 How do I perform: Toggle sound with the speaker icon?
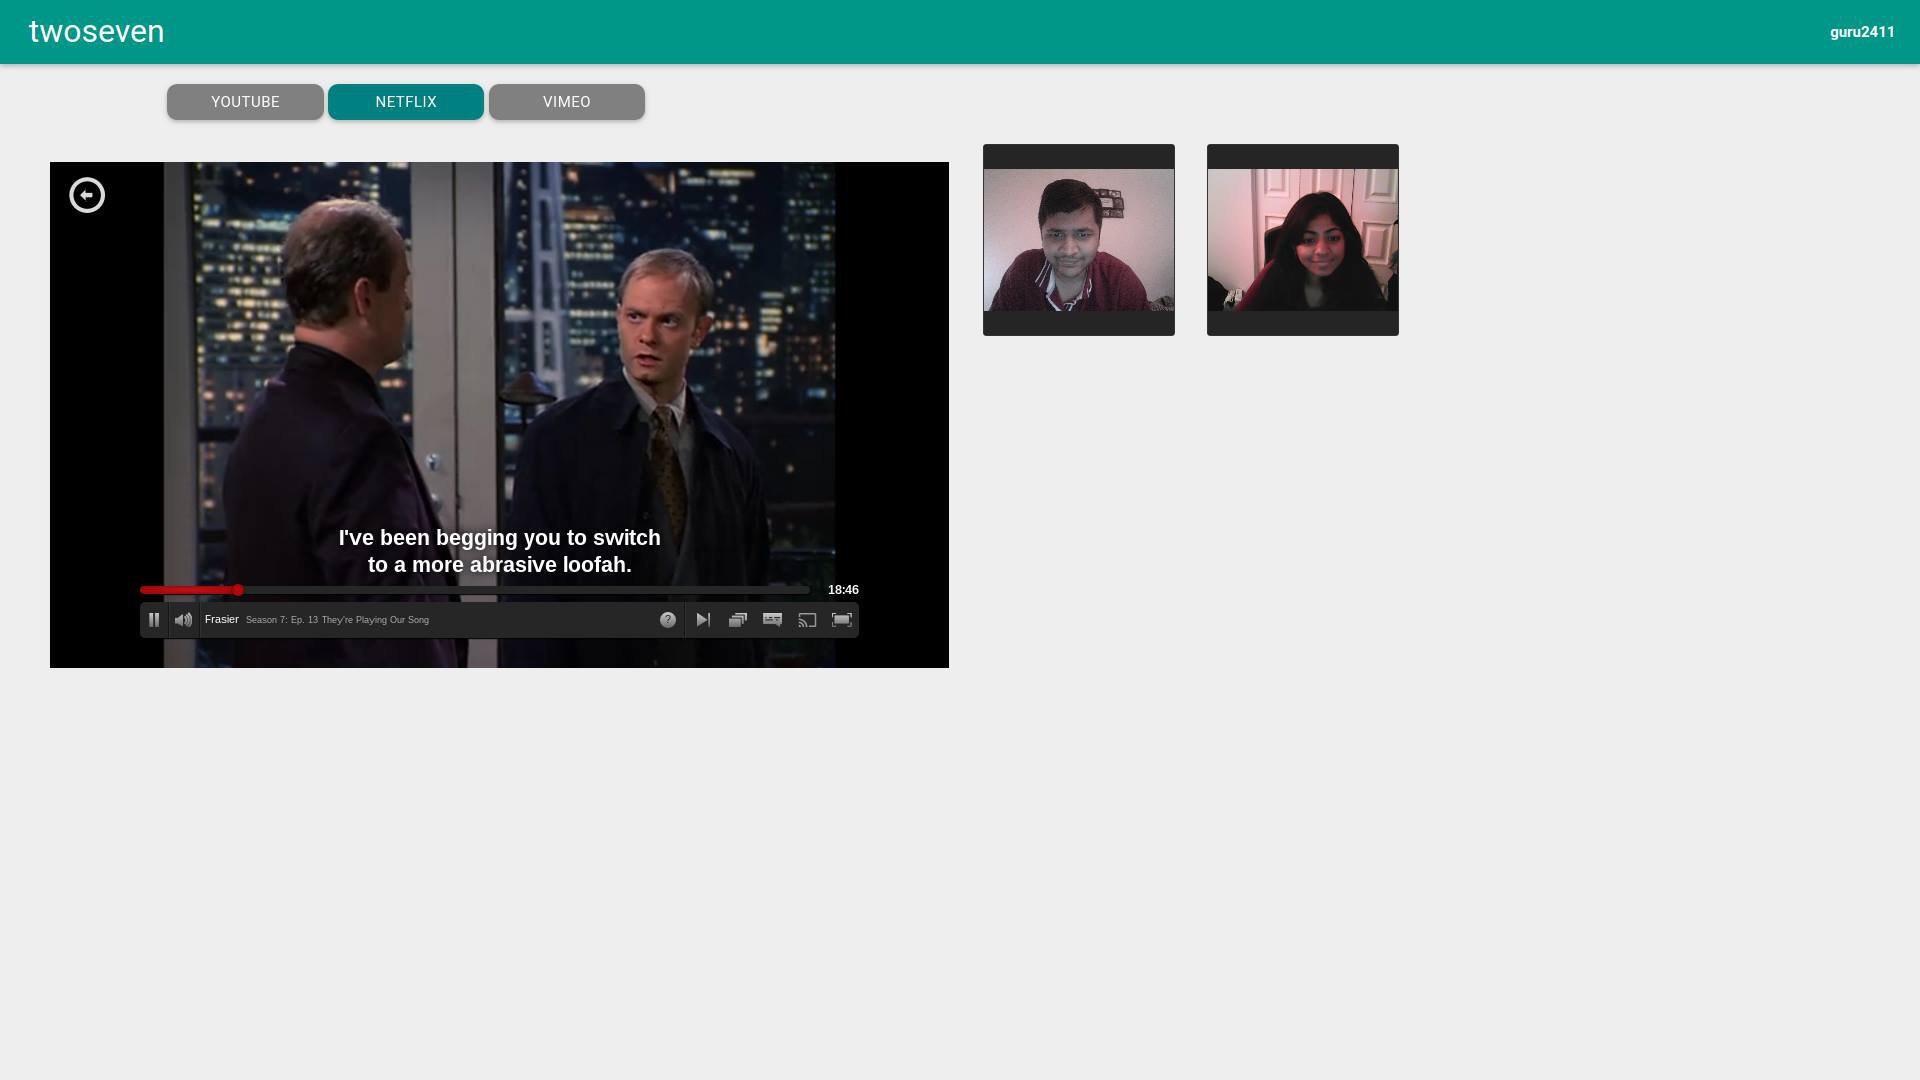pyautogui.click(x=183, y=619)
